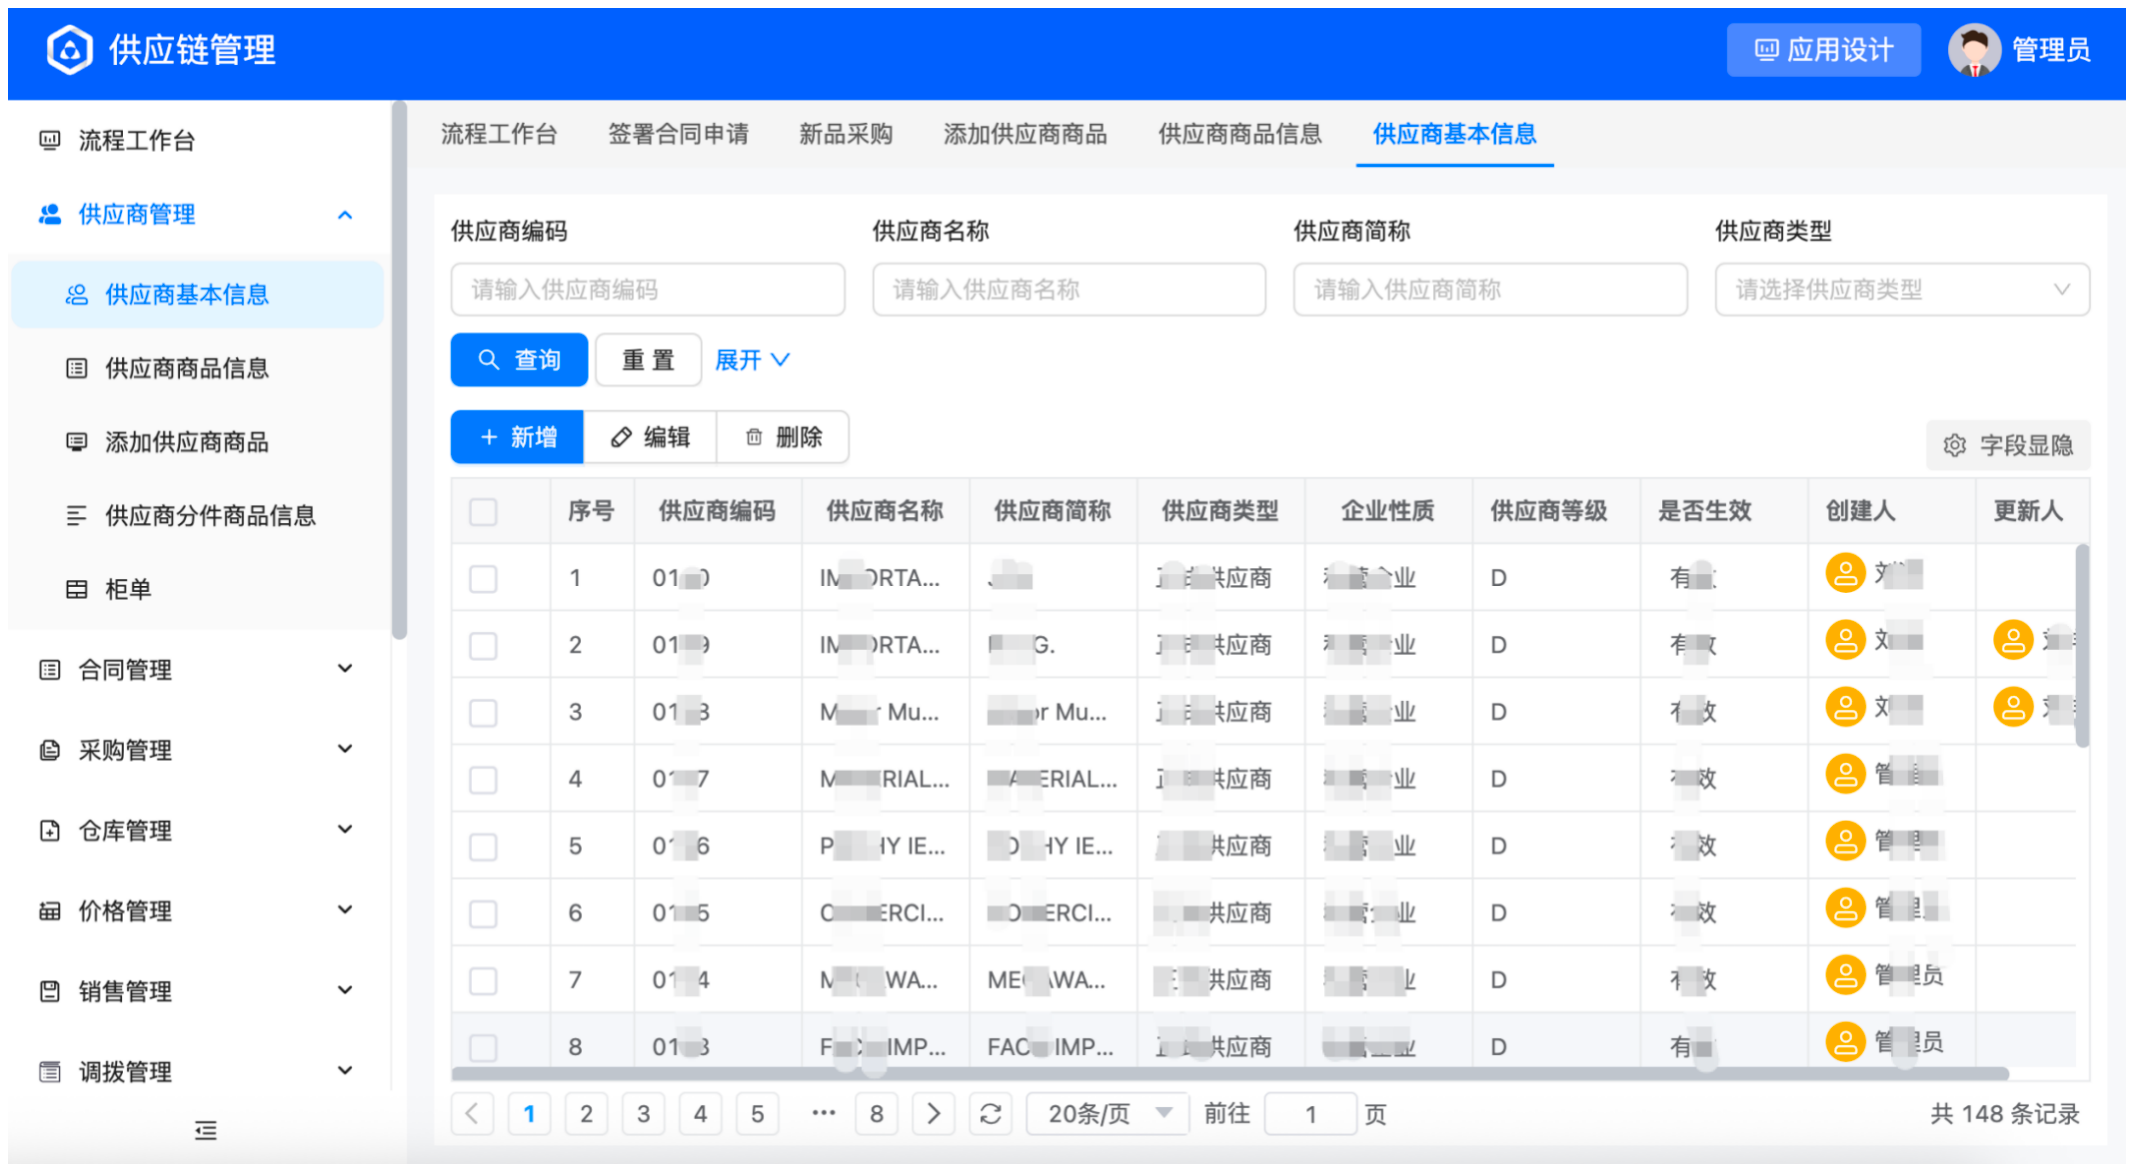Tick the checkbox for row 2
Image resolution: width=2130 pixels, height=1174 pixels.
483,646
